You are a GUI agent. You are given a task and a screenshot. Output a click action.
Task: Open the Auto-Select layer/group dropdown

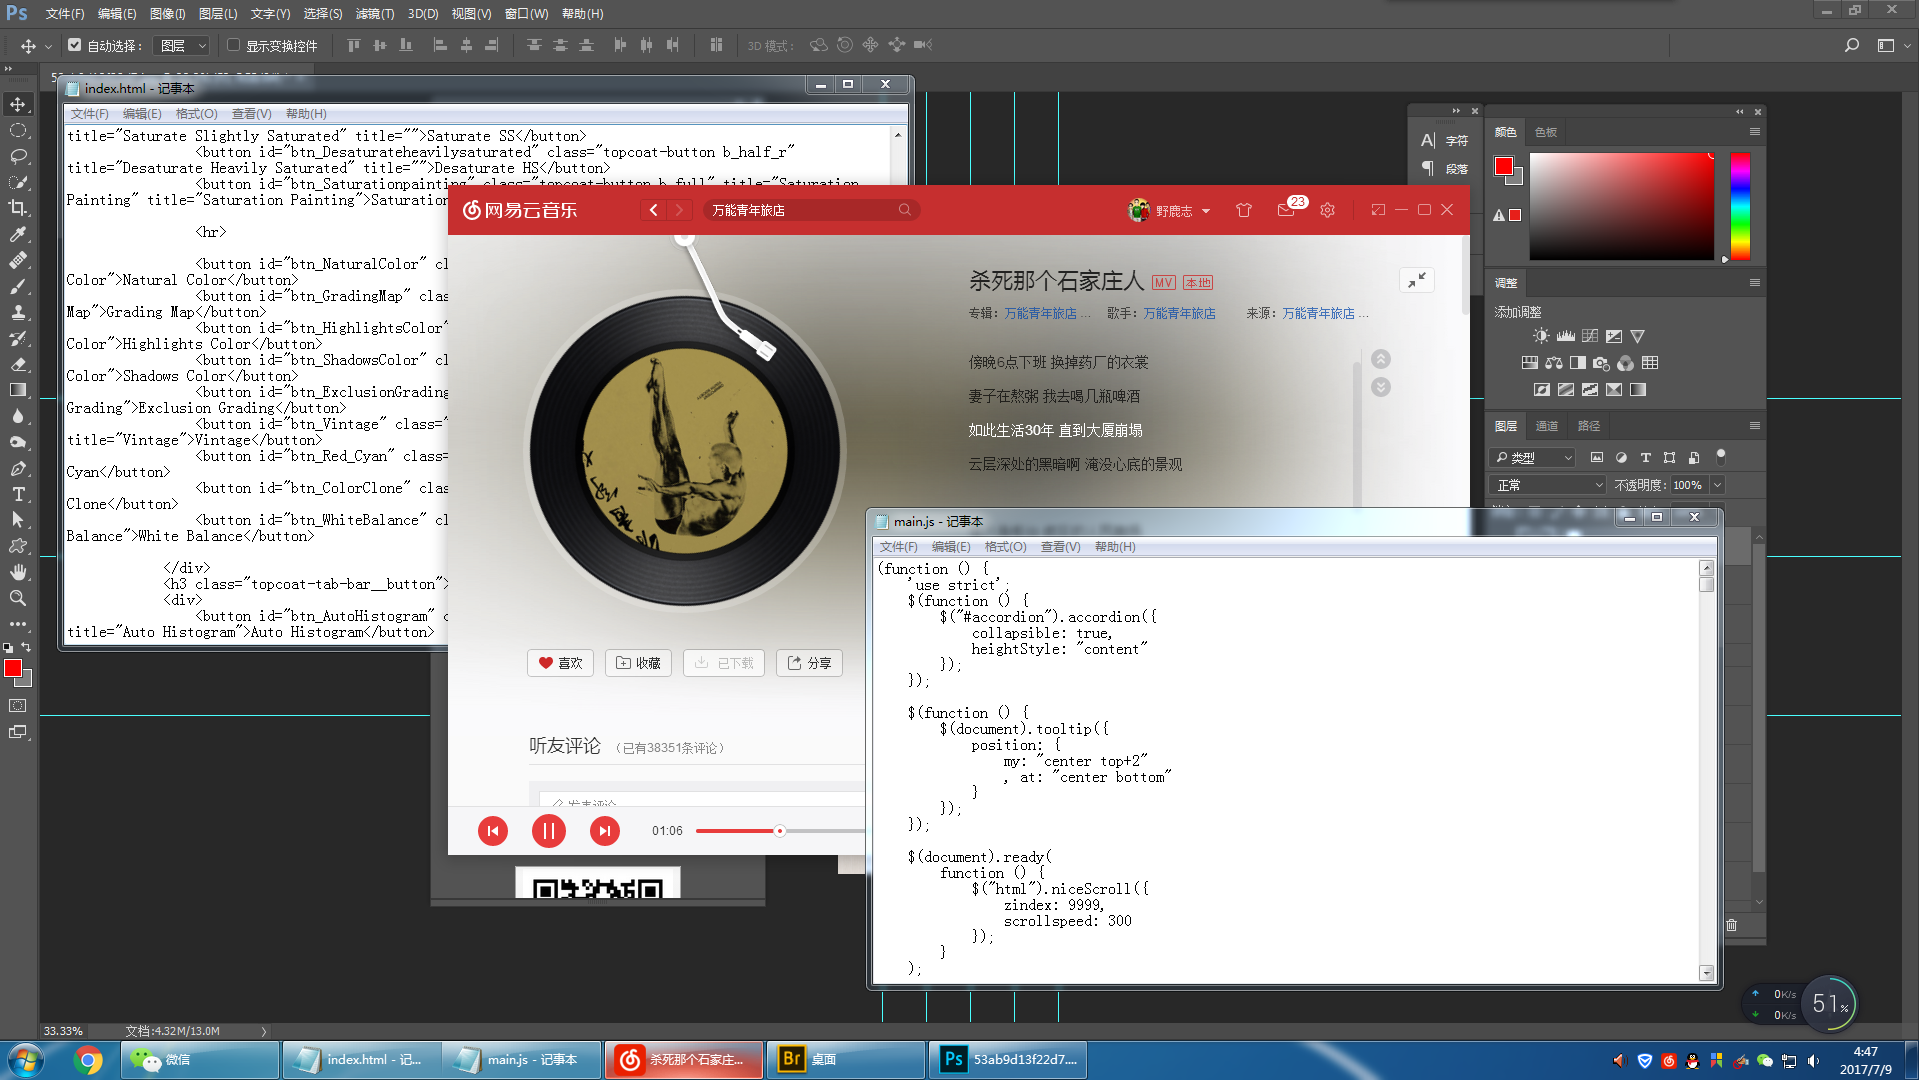184,45
